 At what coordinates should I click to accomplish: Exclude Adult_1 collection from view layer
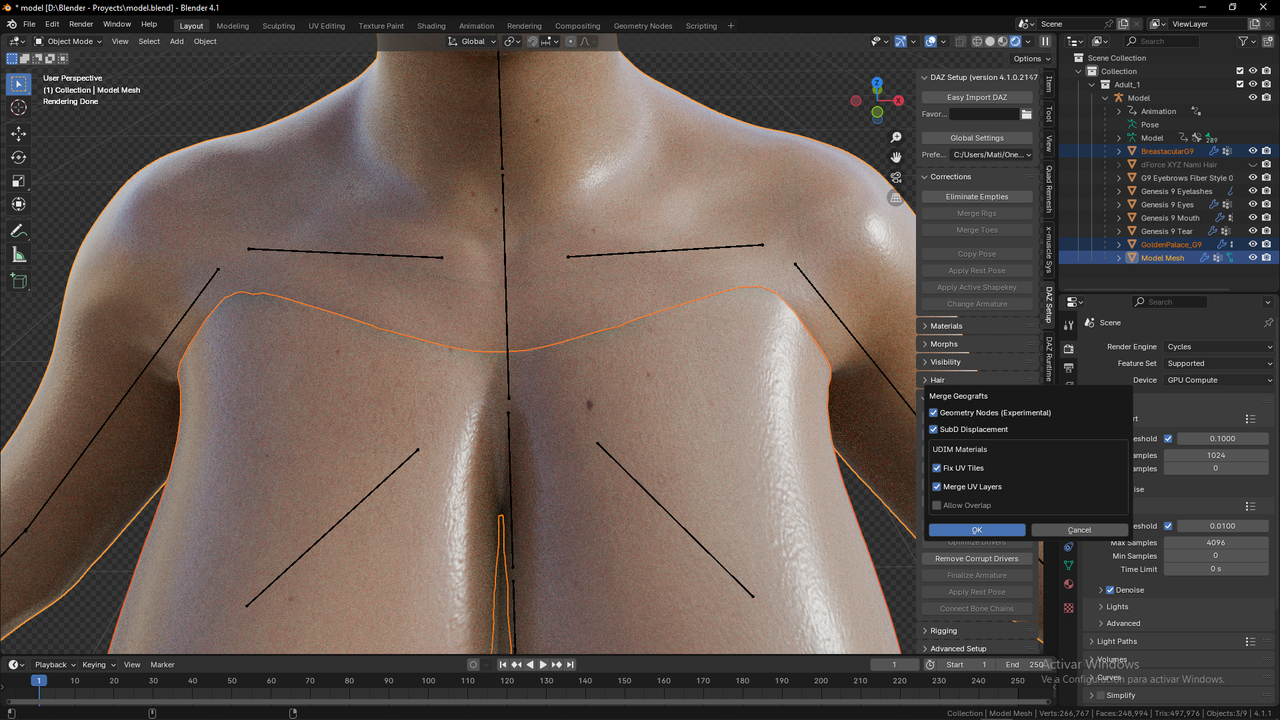pyautogui.click(x=1240, y=84)
